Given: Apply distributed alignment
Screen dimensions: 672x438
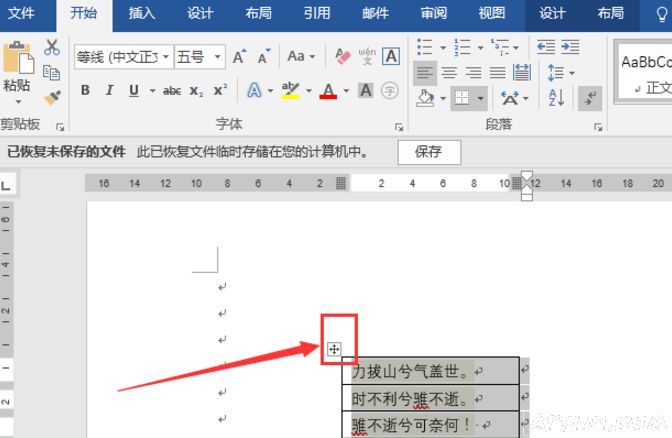Looking at the screenshot, I should pyautogui.click(x=522, y=72).
